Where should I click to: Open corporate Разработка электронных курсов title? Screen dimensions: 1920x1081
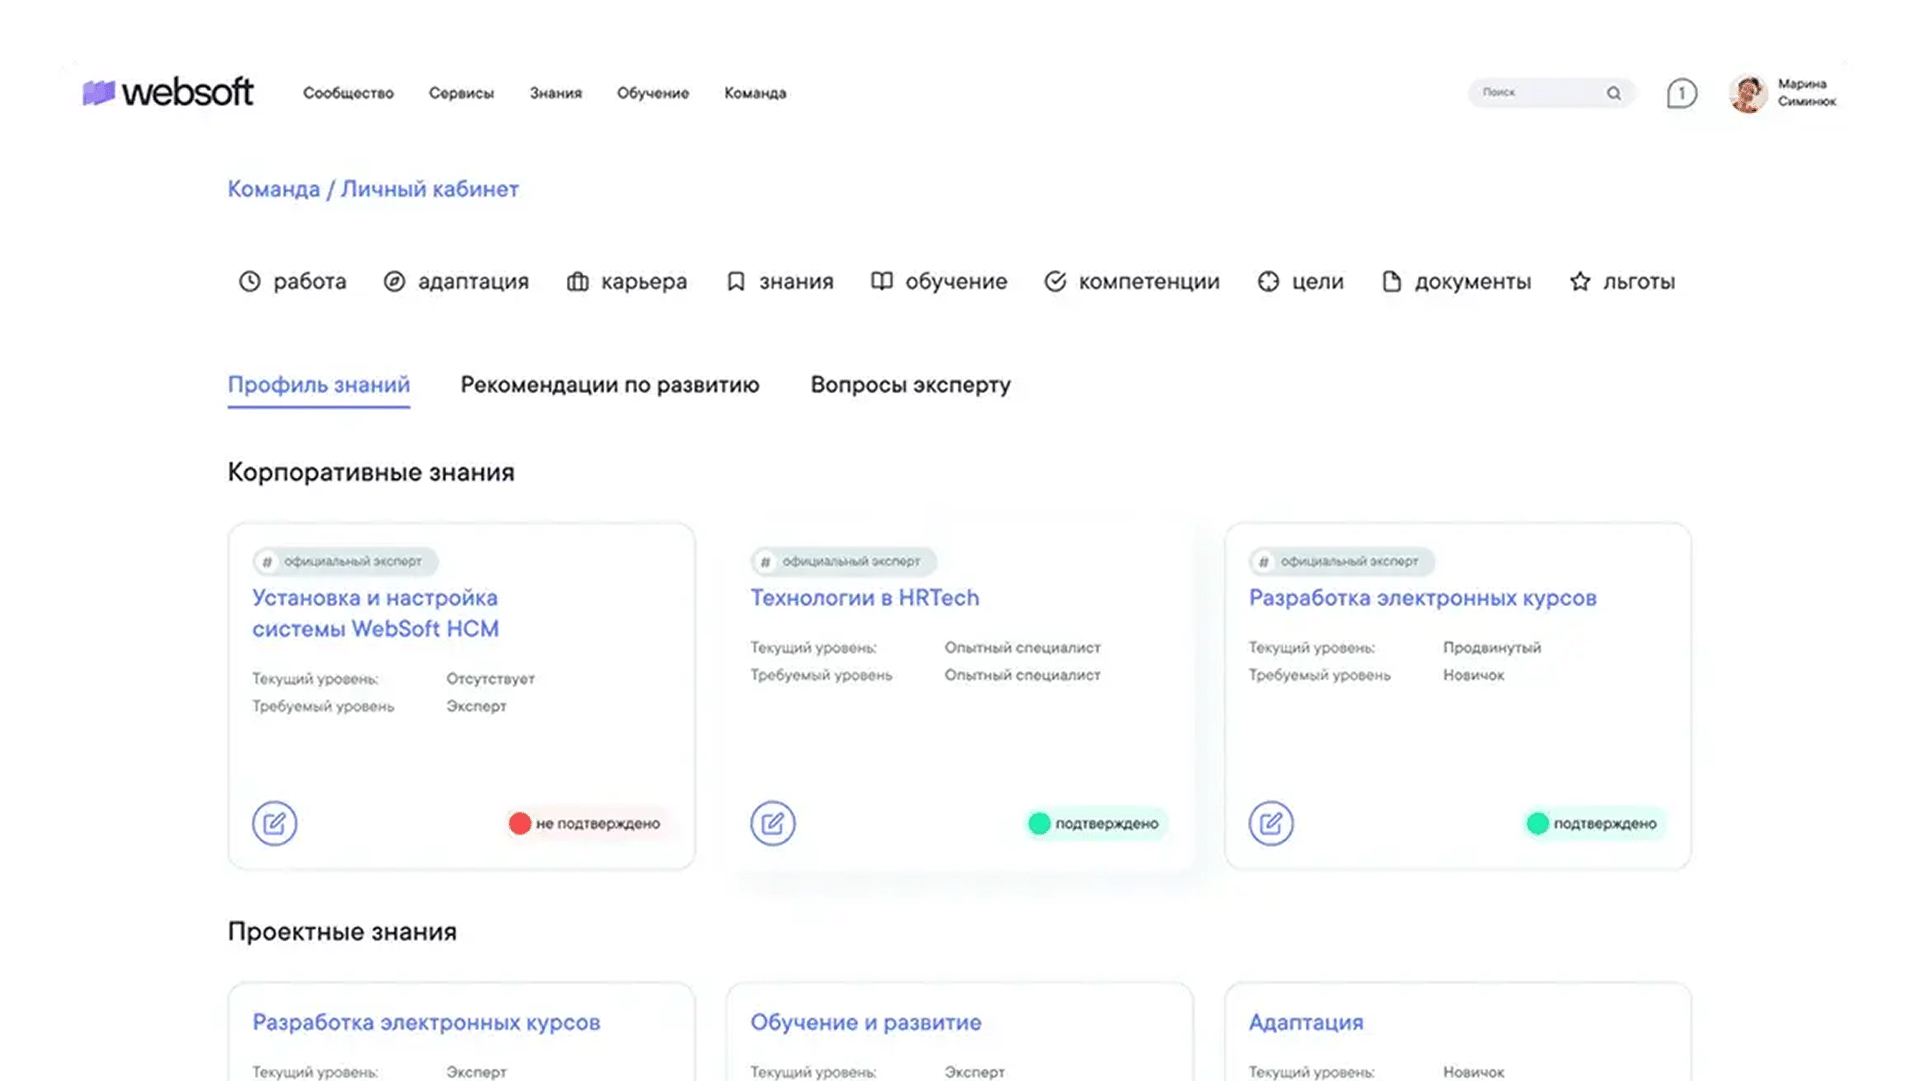pyautogui.click(x=1422, y=598)
